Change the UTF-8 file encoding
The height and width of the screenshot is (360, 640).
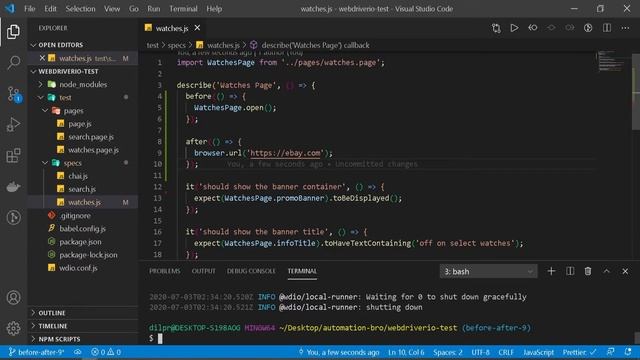point(480,352)
